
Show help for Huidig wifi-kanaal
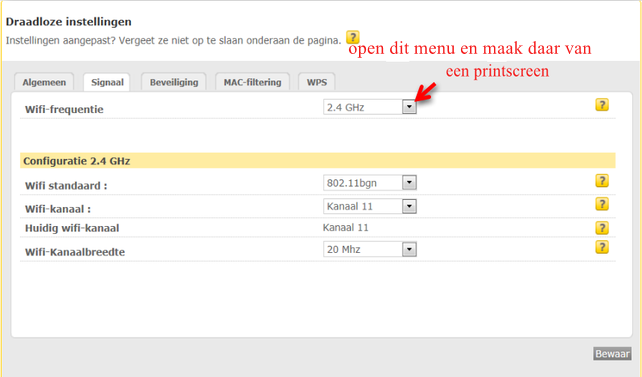601,228
